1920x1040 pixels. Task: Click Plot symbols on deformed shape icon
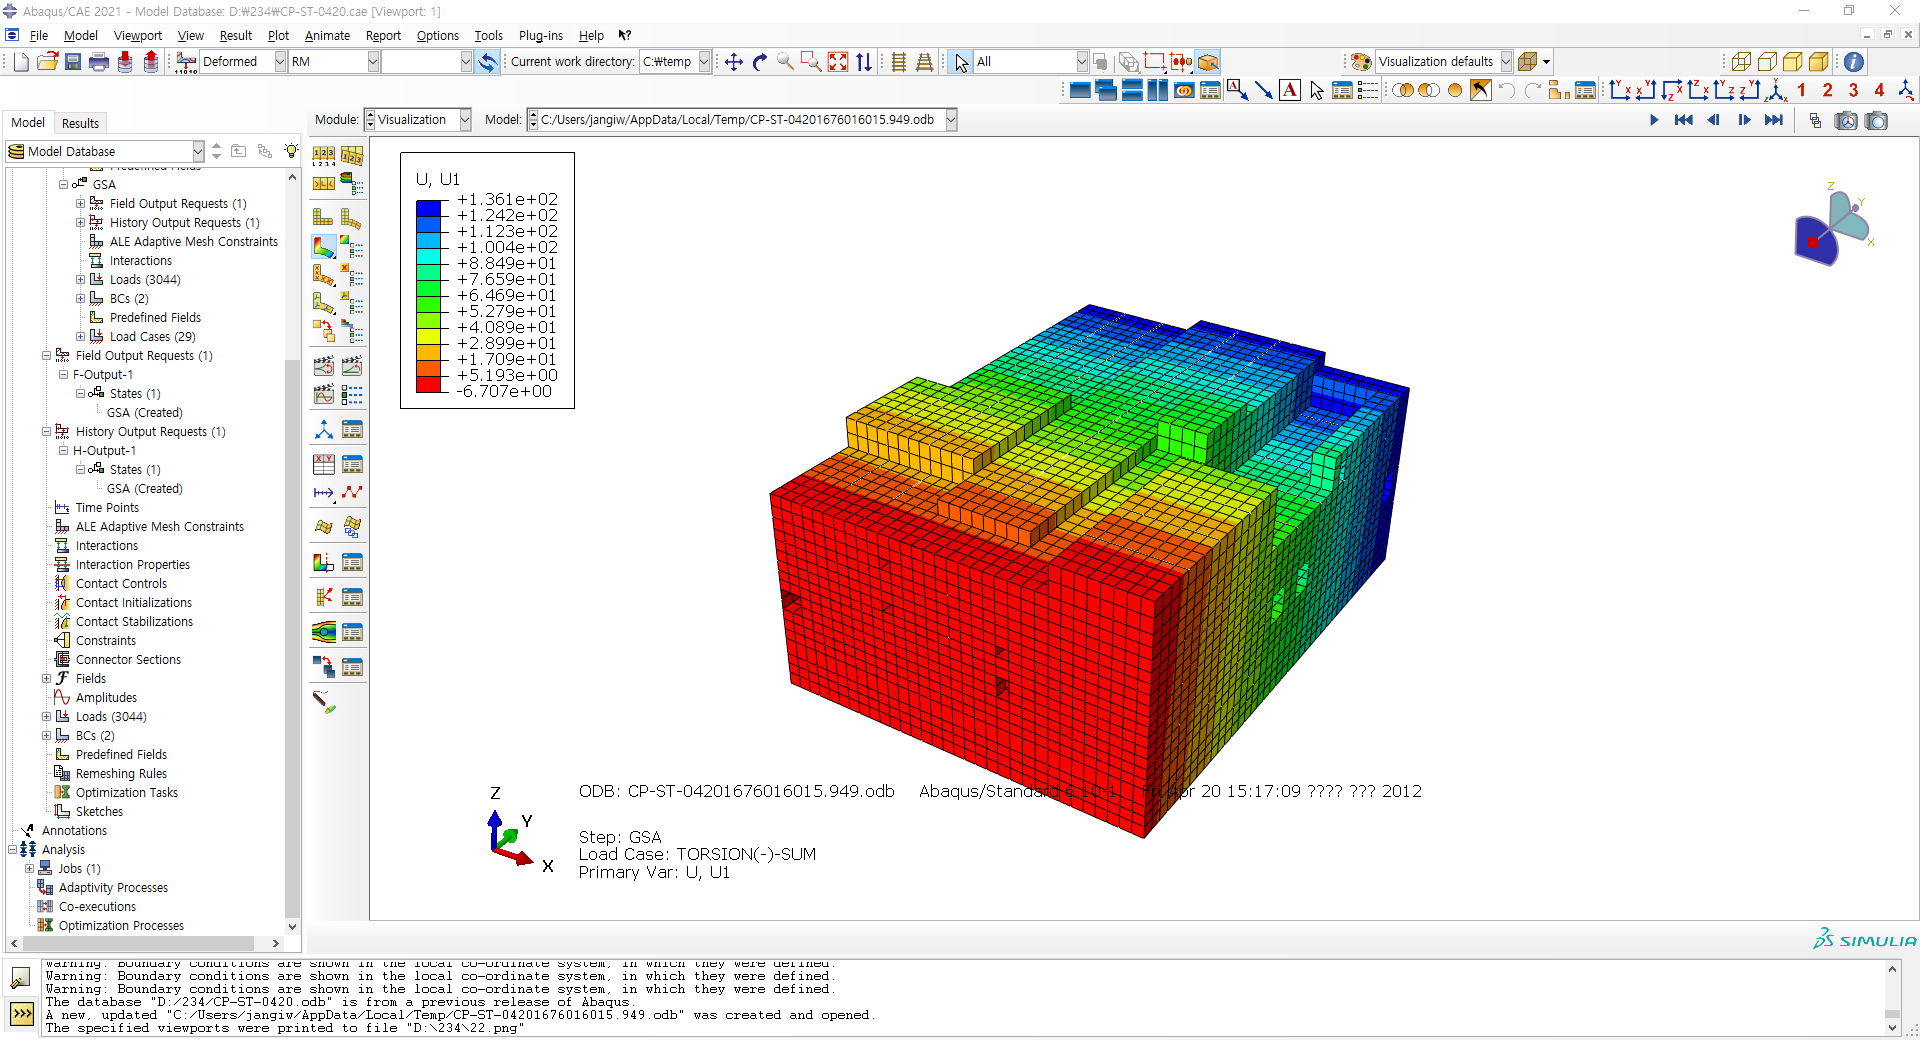(324, 274)
